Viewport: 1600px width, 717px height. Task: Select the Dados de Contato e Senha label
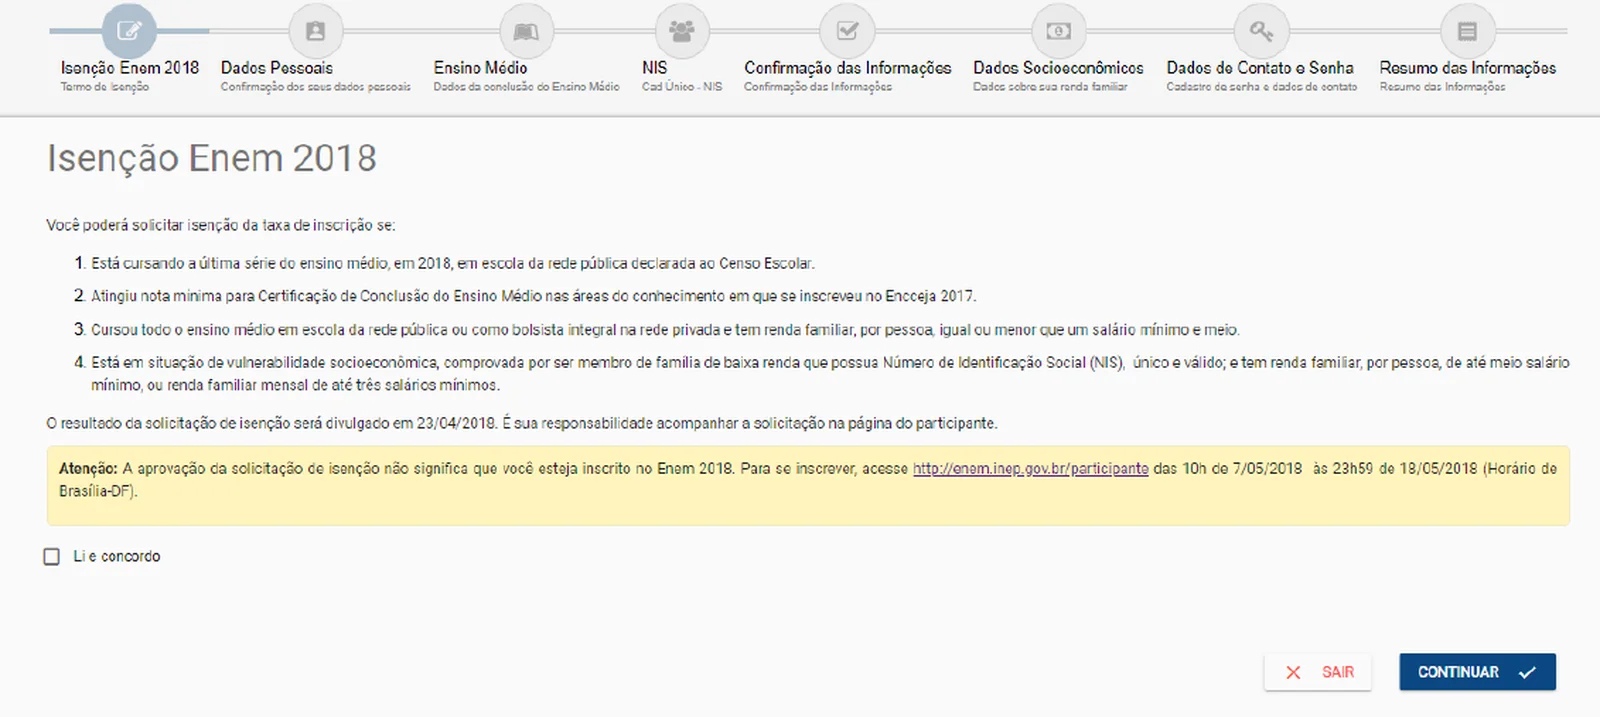point(1260,68)
